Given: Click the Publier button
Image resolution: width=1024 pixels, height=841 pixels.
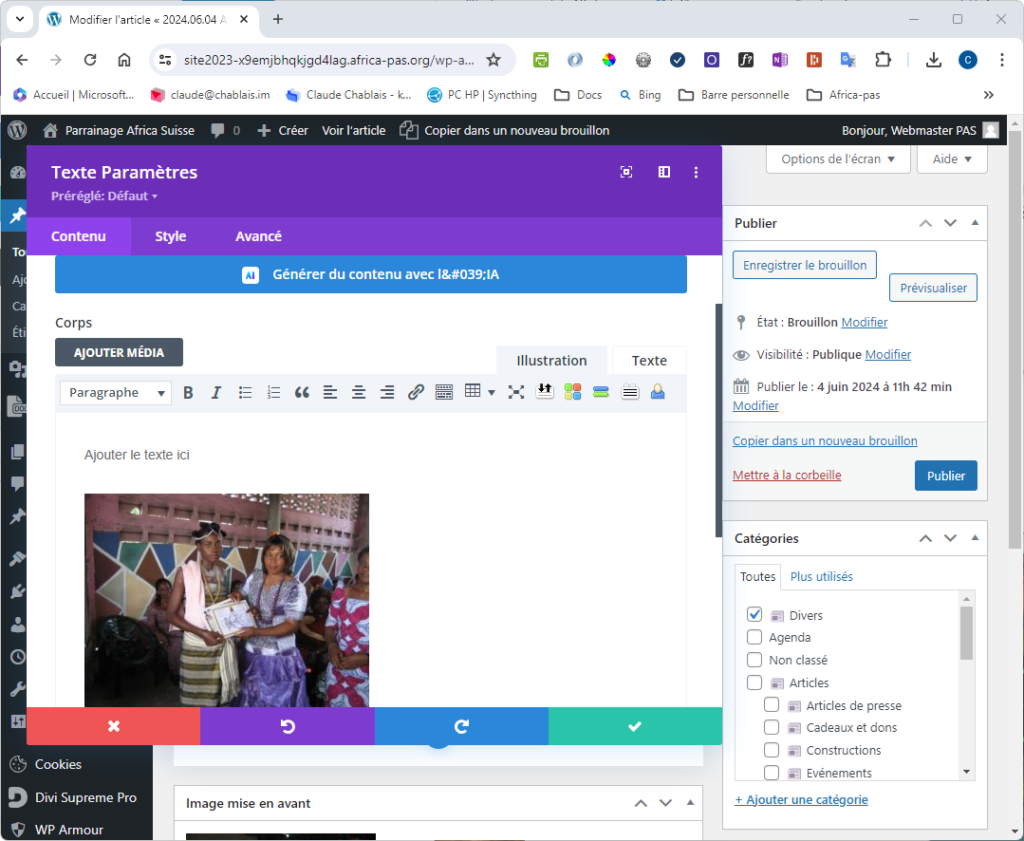Looking at the screenshot, I should pyautogui.click(x=945, y=476).
